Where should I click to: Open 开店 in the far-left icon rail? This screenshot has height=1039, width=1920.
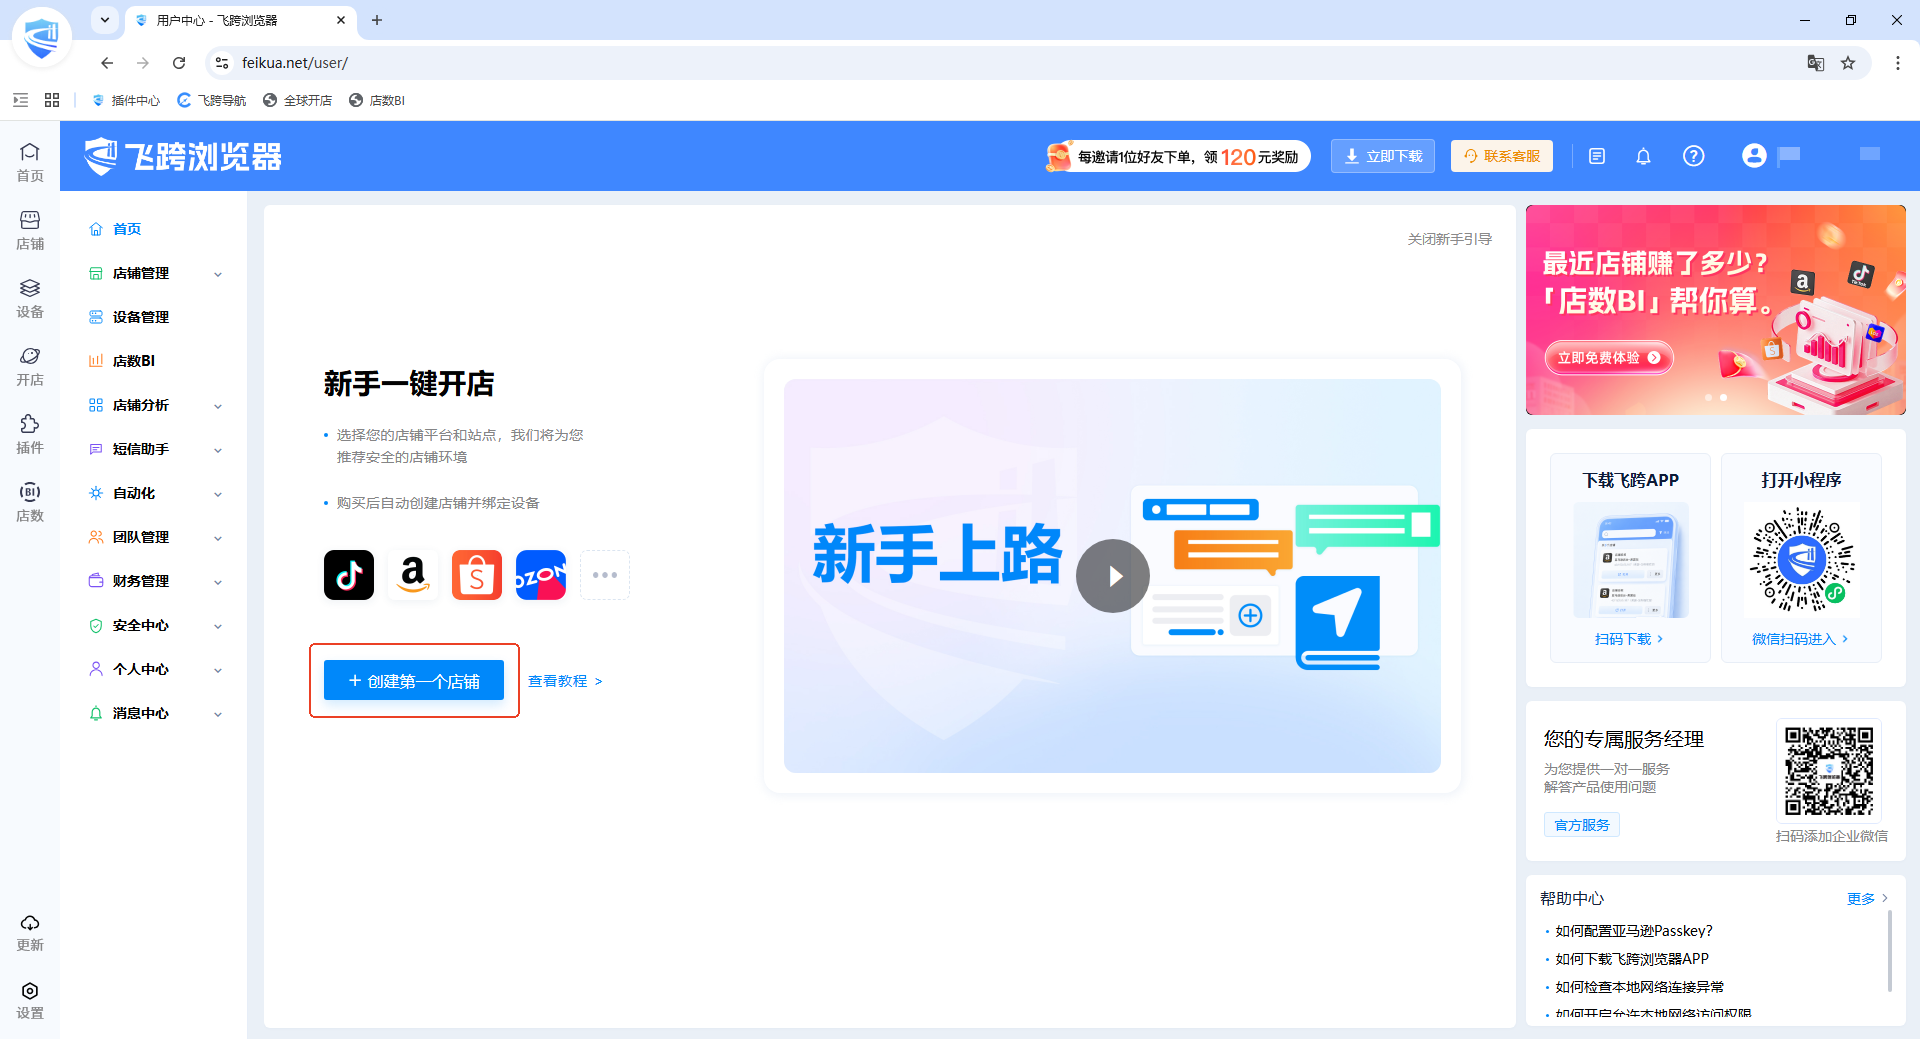[30, 366]
